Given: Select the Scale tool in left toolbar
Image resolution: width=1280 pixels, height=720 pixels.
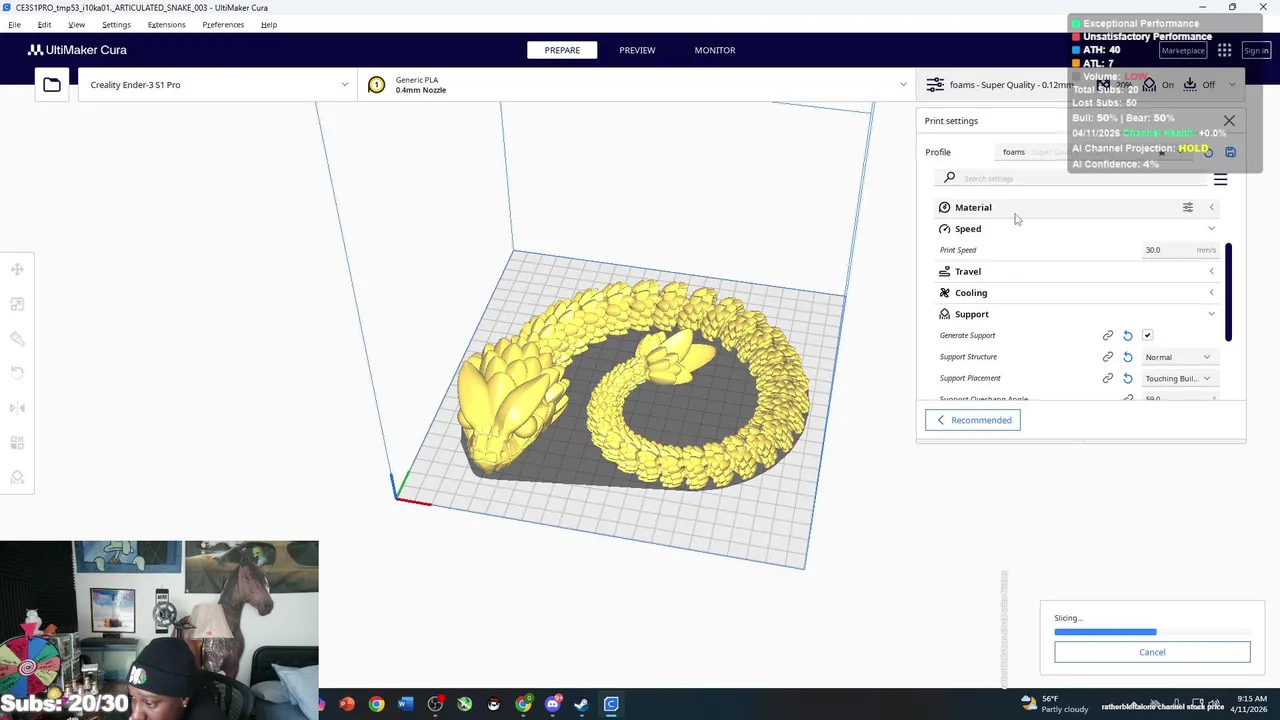Looking at the screenshot, I should tap(17, 304).
